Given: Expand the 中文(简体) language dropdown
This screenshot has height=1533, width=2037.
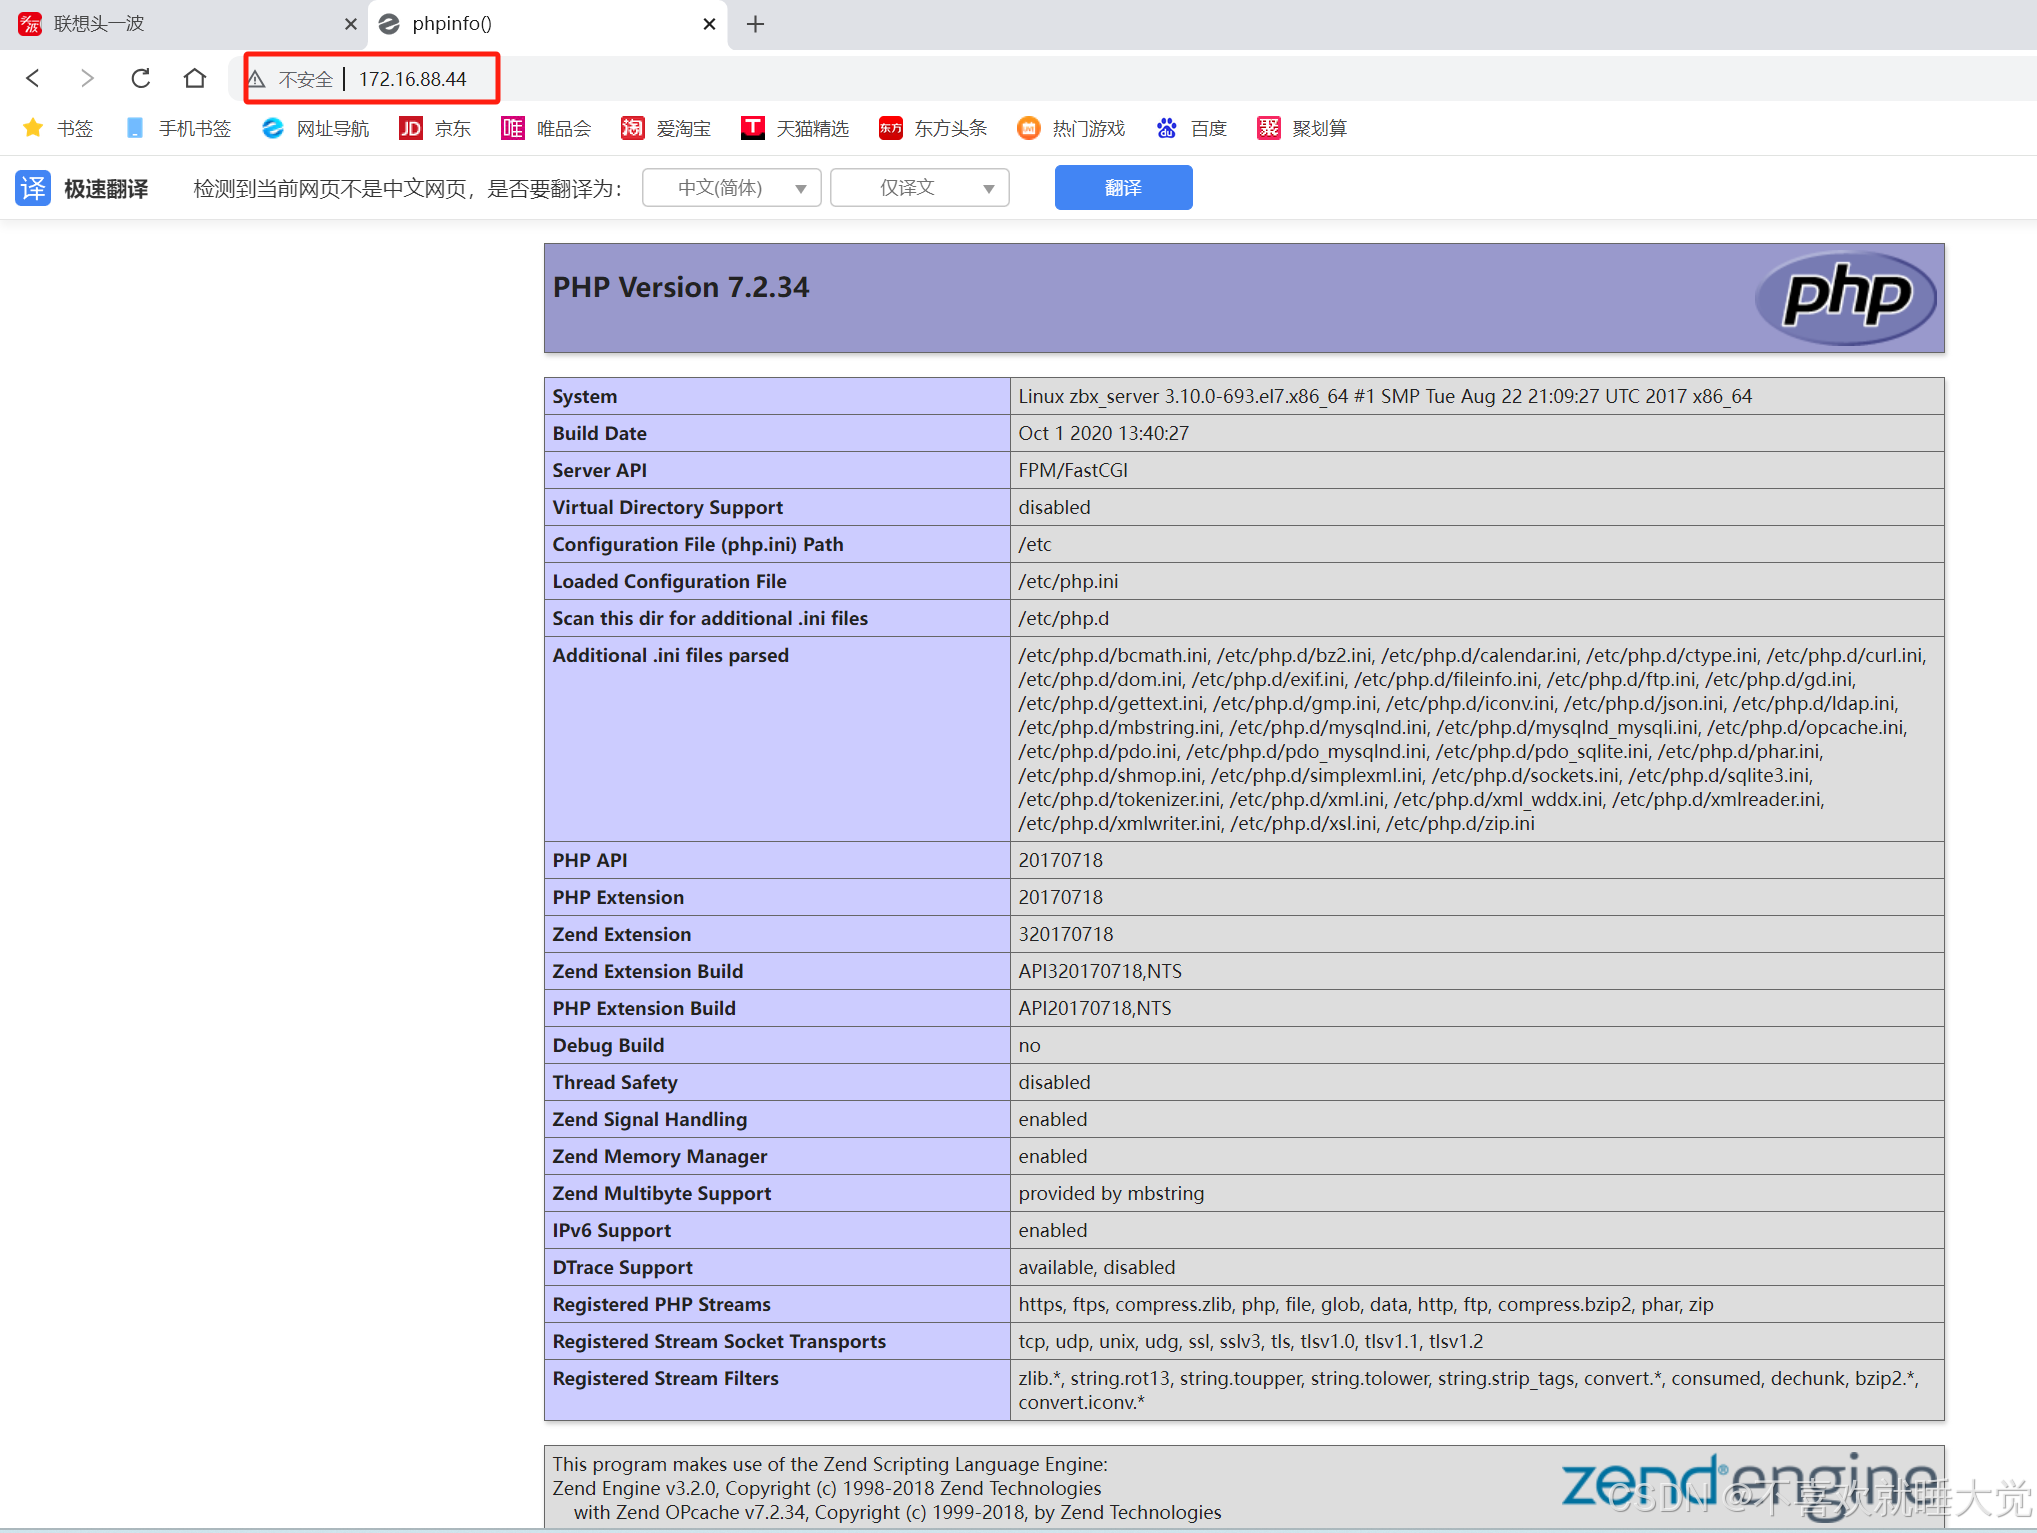Looking at the screenshot, I should coord(731,188).
